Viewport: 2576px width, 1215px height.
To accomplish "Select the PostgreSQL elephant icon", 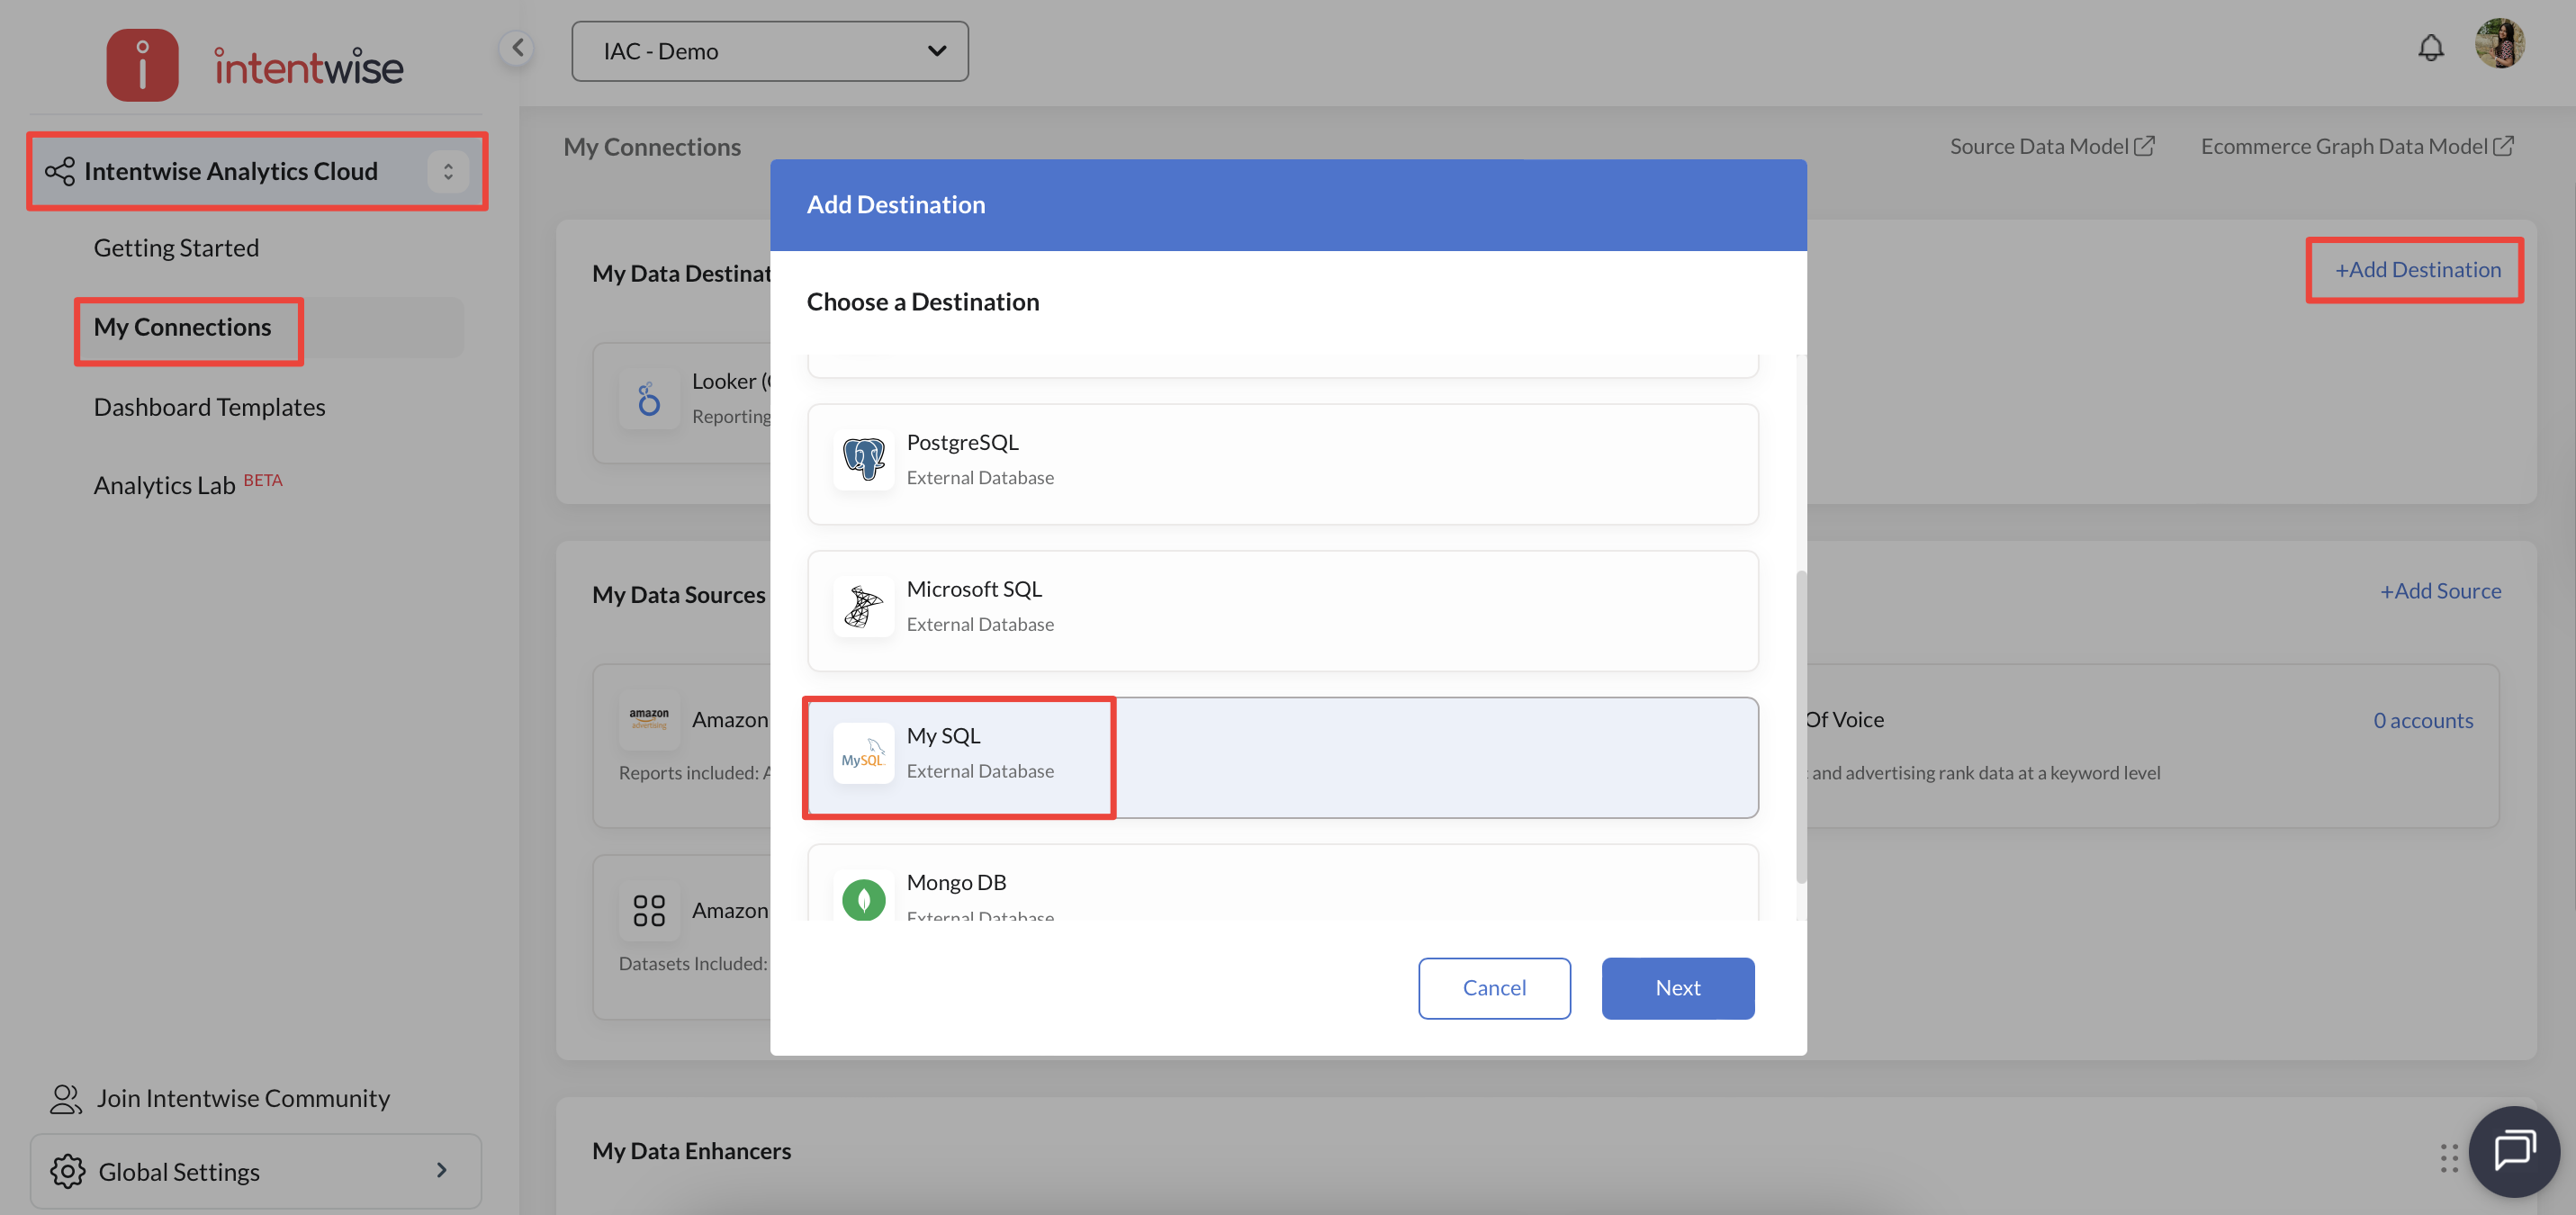I will (863, 460).
